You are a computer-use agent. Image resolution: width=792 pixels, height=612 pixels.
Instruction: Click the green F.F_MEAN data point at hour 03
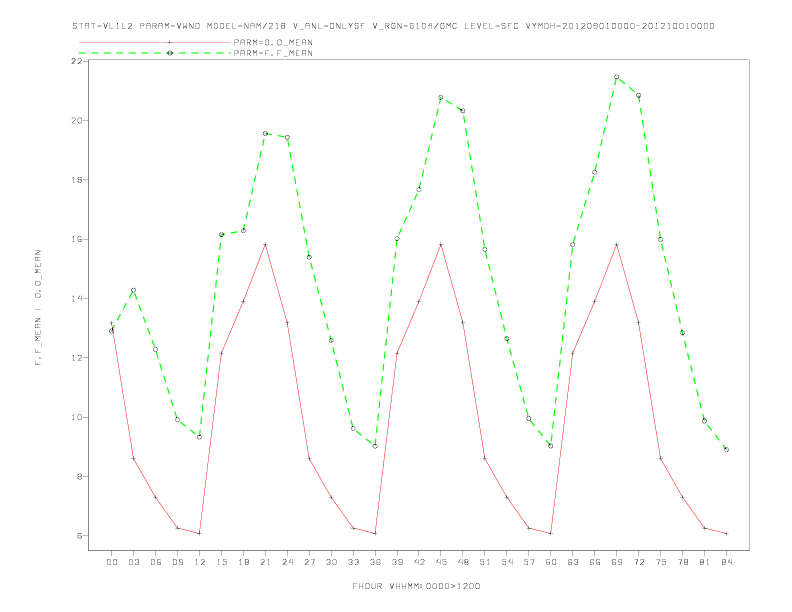[133, 290]
